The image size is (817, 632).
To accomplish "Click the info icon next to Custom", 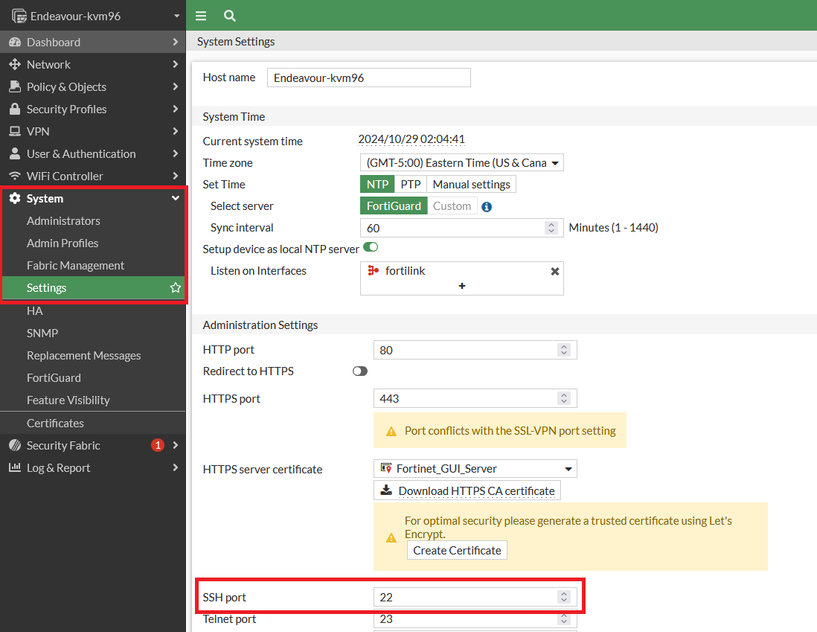I will (487, 207).
